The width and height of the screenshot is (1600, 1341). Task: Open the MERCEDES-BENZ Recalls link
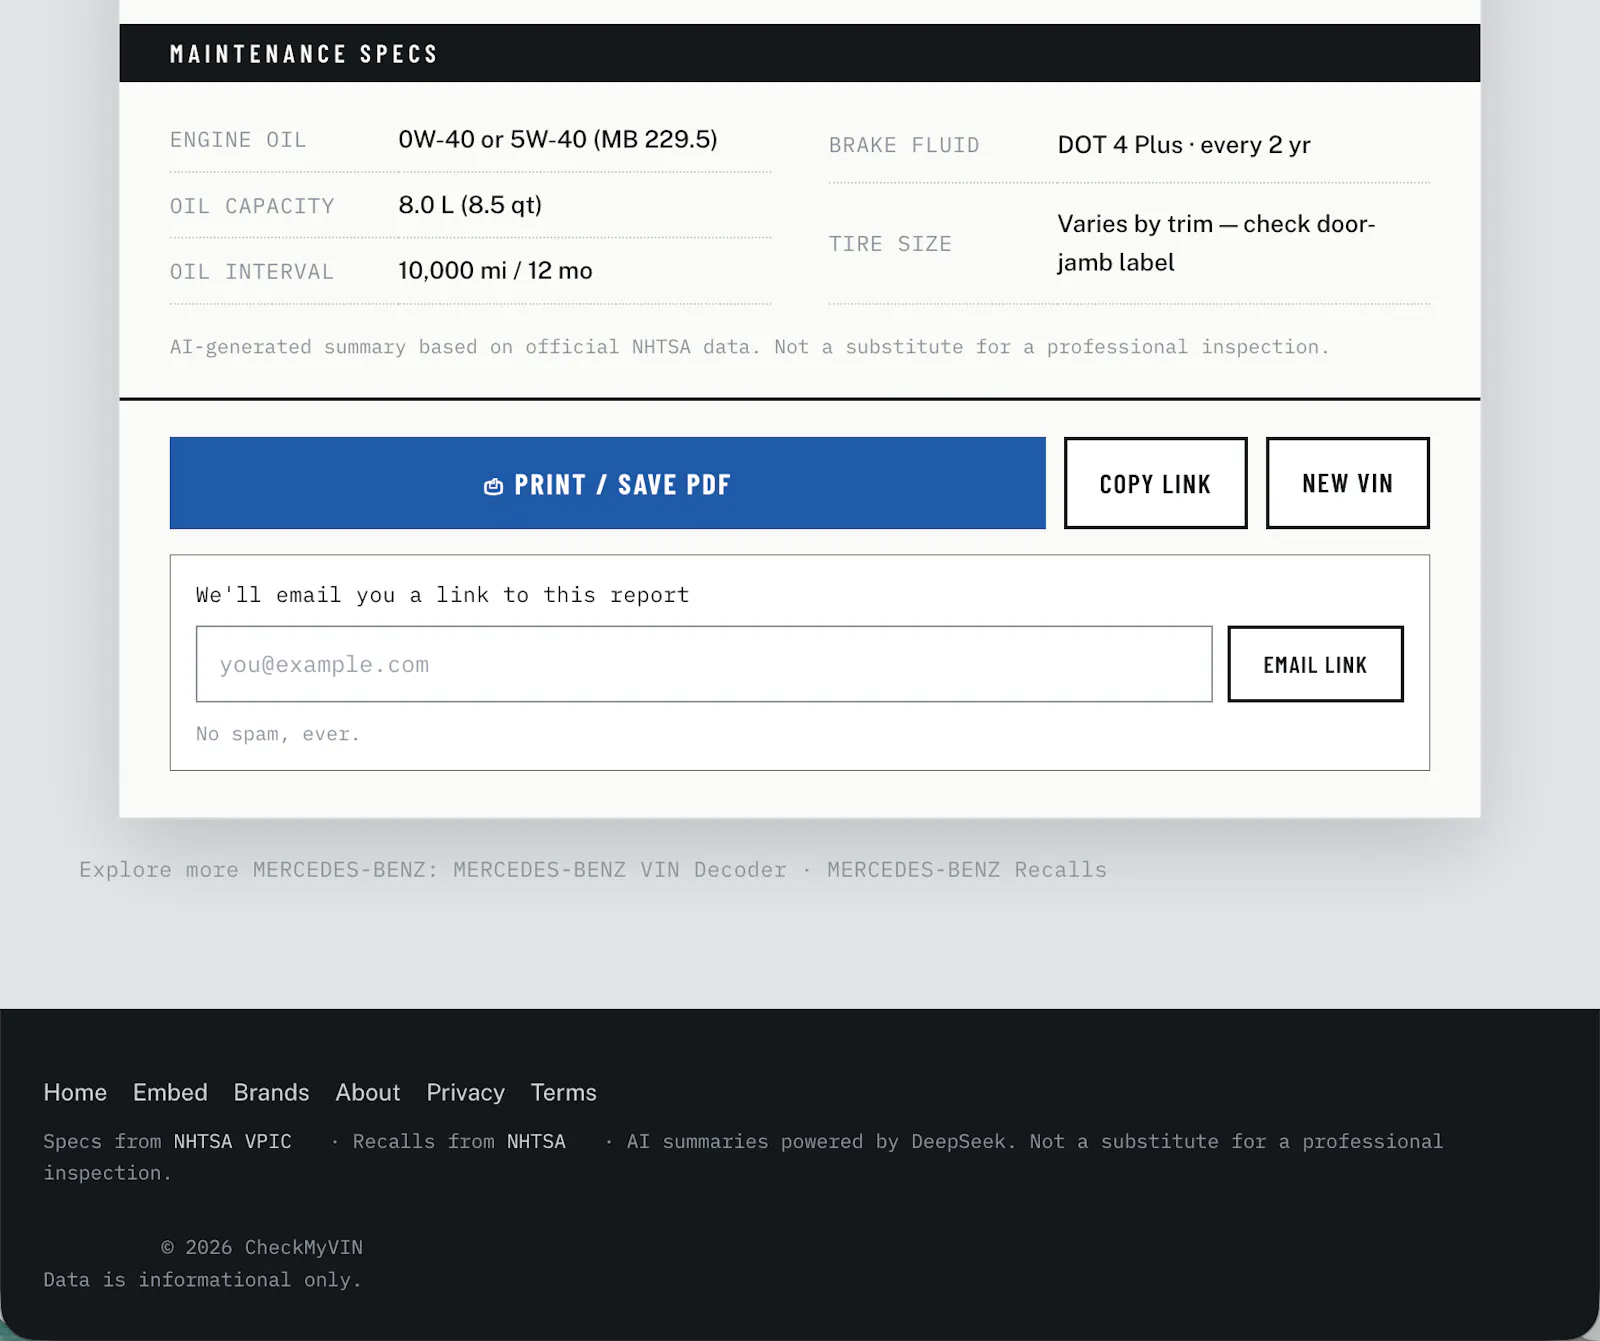(967, 870)
